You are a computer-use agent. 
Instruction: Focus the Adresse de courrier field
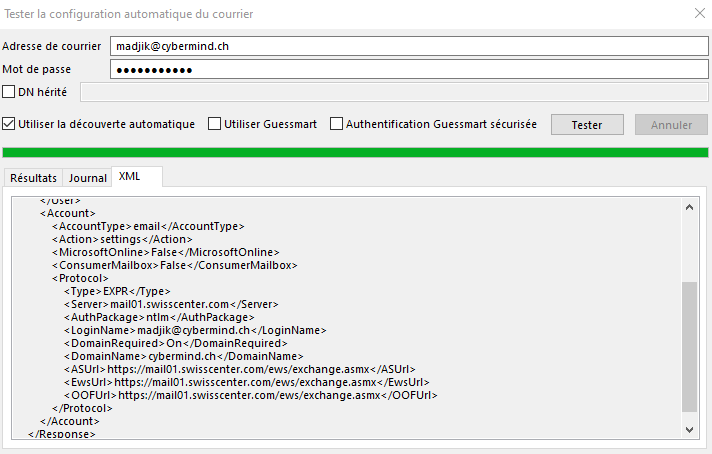(x=408, y=46)
